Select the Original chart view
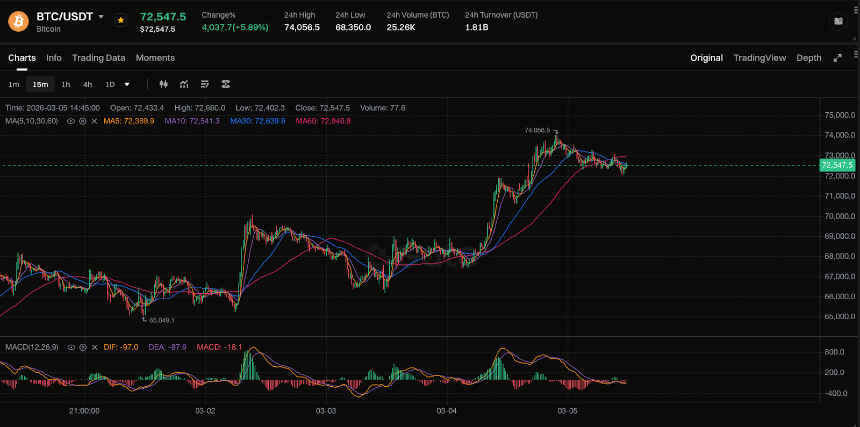Viewport: 860px width, 427px height. (706, 58)
